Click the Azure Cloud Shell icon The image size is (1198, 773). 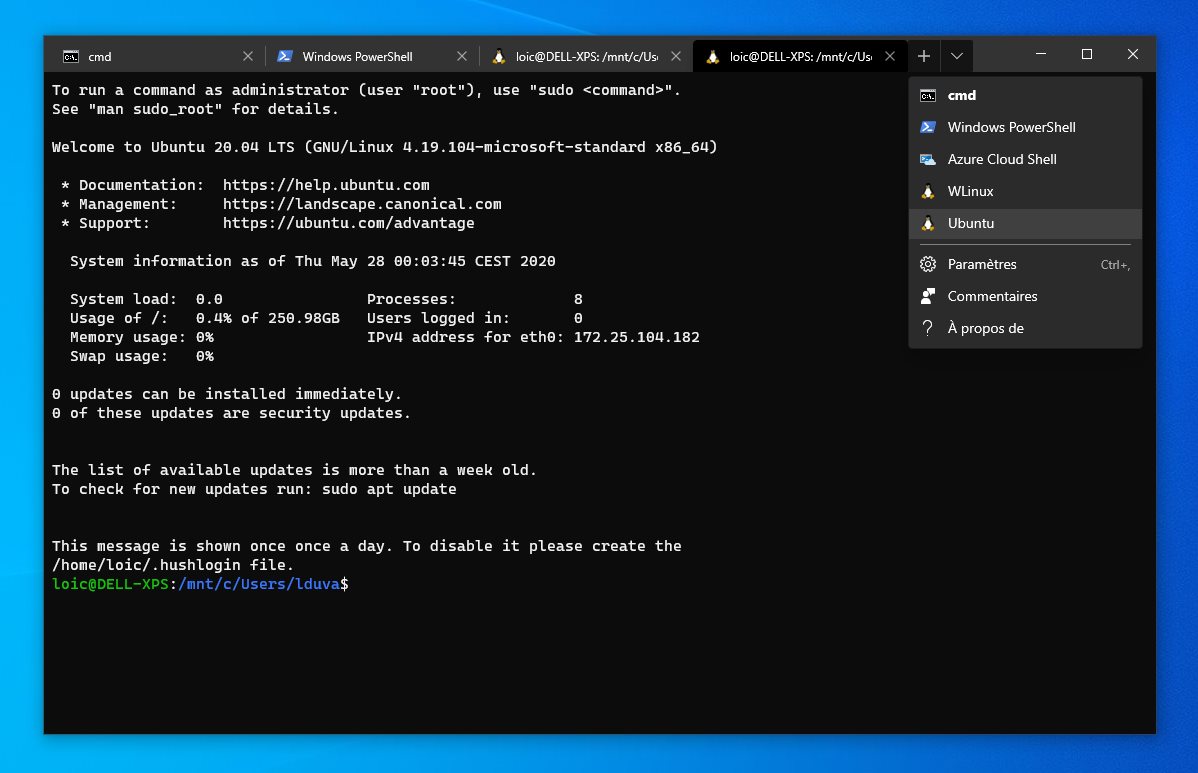click(928, 160)
